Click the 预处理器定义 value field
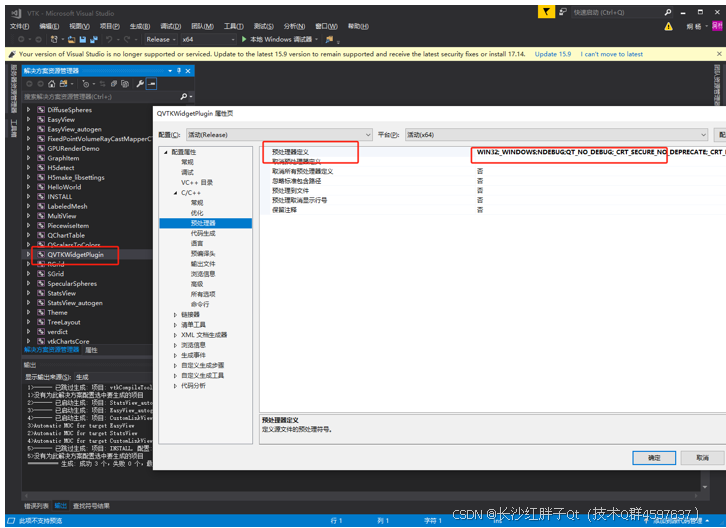 click(x=600, y=152)
